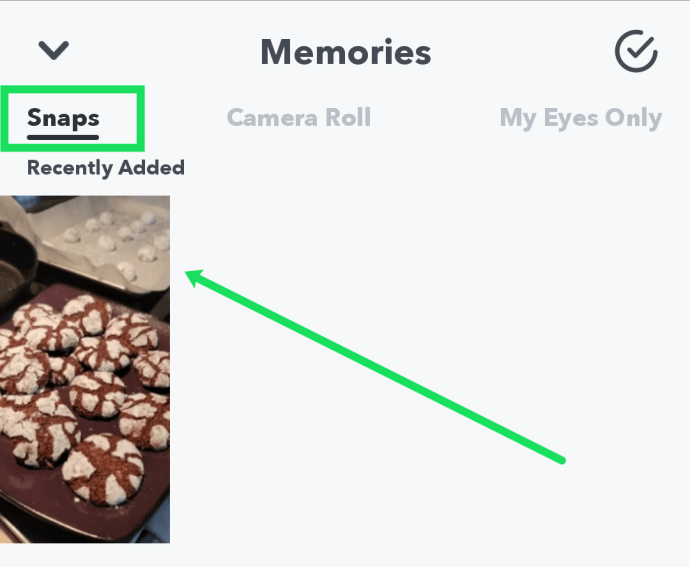Image resolution: width=690 pixels, height=567 pixels.
Task: Click the word Memories in the header
Action: tap(345, 52)
